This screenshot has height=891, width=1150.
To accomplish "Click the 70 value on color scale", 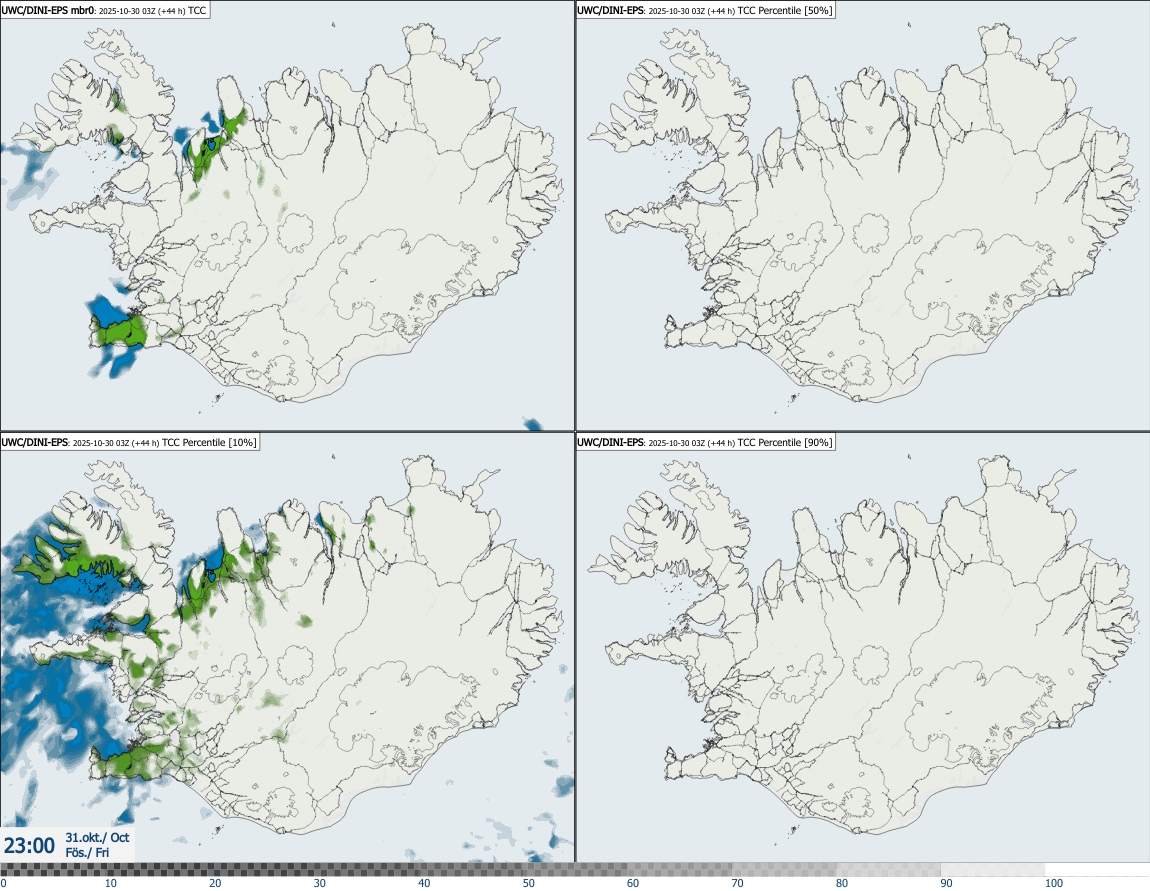I will [x=737, y=883].
